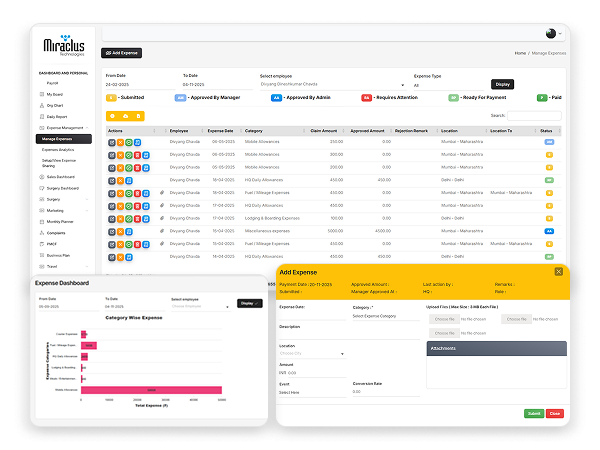Click the file export icon in the yellow toolbar
Screen dimensions: 600x450
(x=138, y=116)
